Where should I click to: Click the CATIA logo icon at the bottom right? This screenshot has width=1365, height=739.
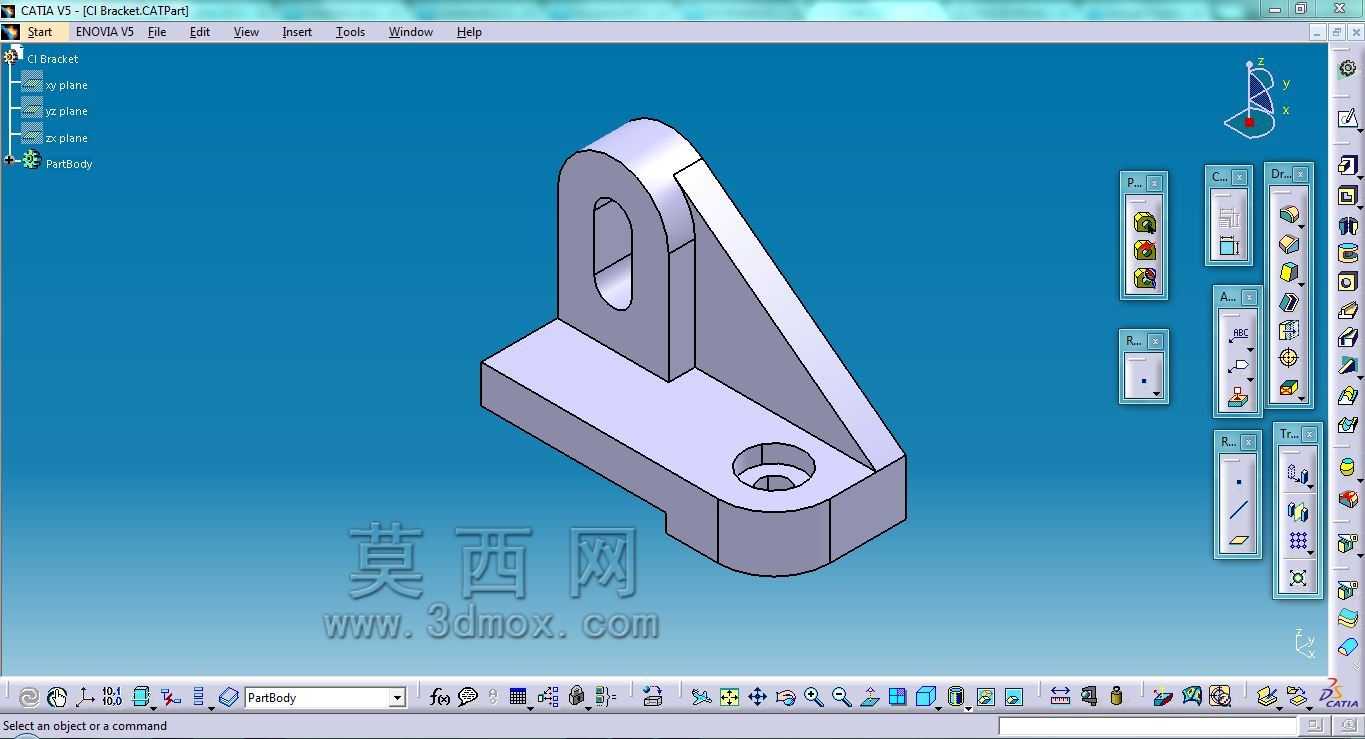pyautogui.click(x=1340, y=693)
